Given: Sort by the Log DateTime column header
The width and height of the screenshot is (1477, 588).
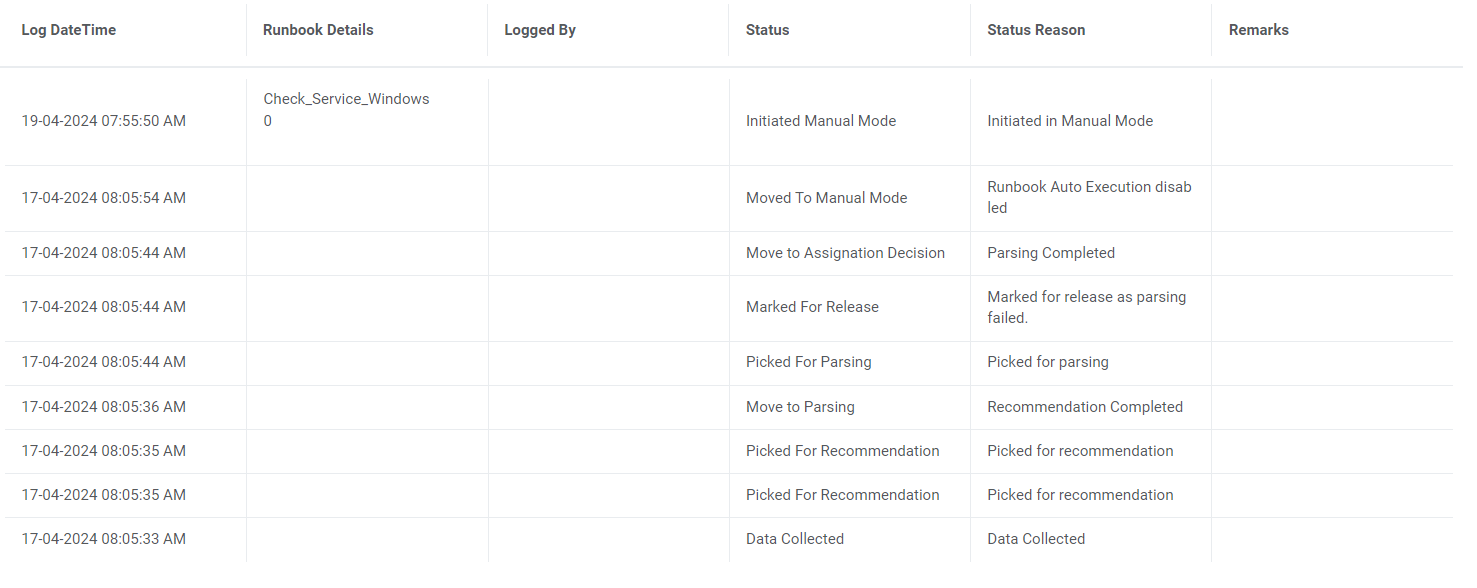Looking at the screenshot, I should pyautogui.click(x=69, y=30).
